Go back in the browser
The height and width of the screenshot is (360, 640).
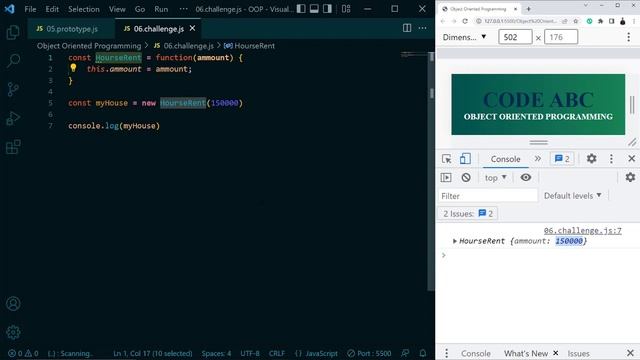click(443, 21)
